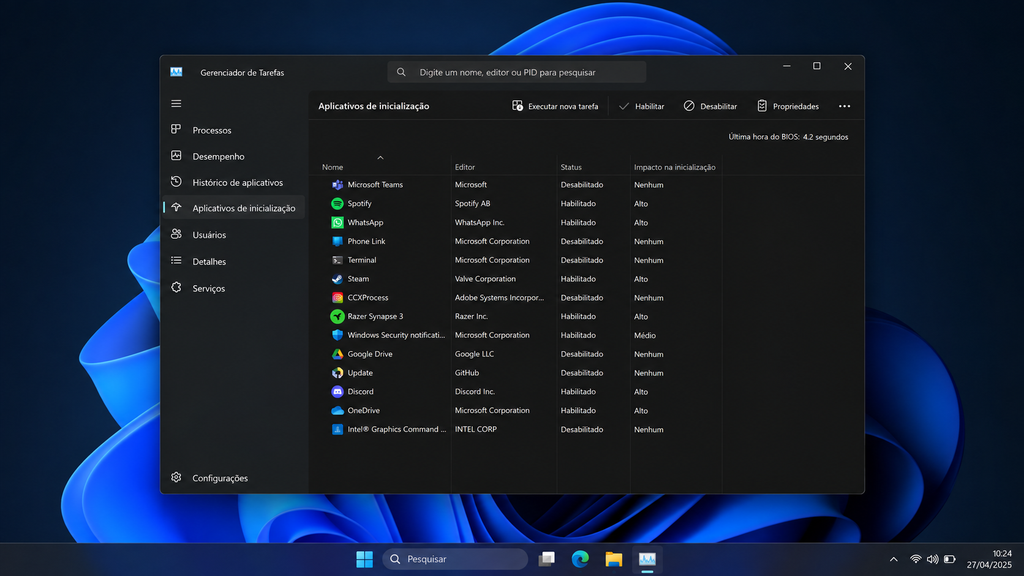Click the CCXProcess Adobe icon
Image resolution: width=1024 pixels, height=576 pixels.
click(x=337, y=298)
